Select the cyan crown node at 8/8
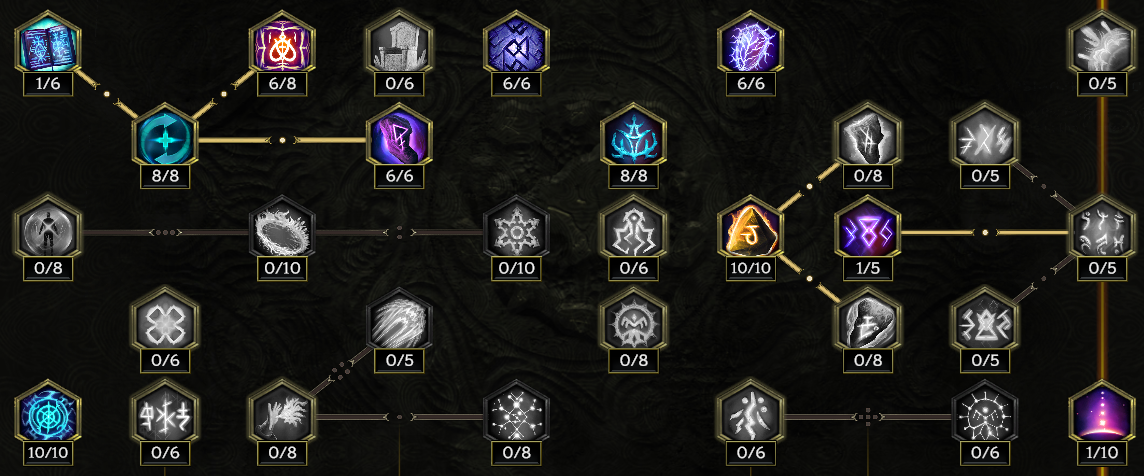Viewport: 1144px width, 476px height. coord(633,137)
